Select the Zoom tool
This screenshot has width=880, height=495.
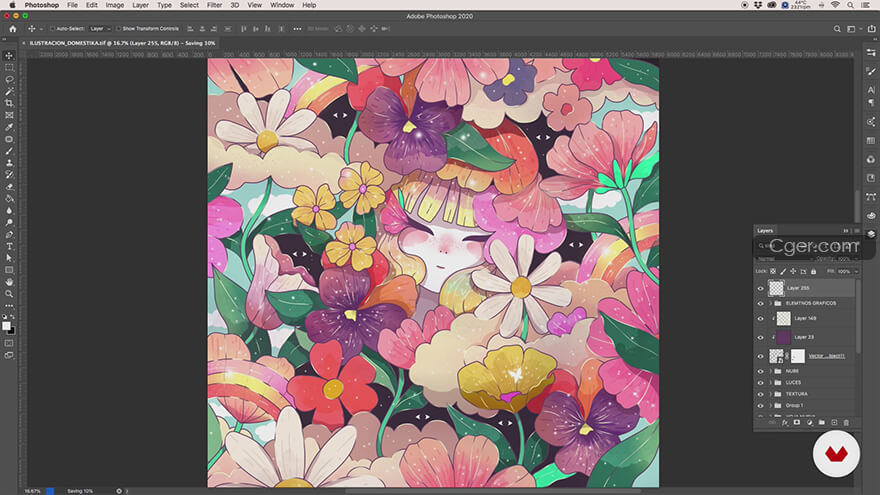click(x=9, y=294)
